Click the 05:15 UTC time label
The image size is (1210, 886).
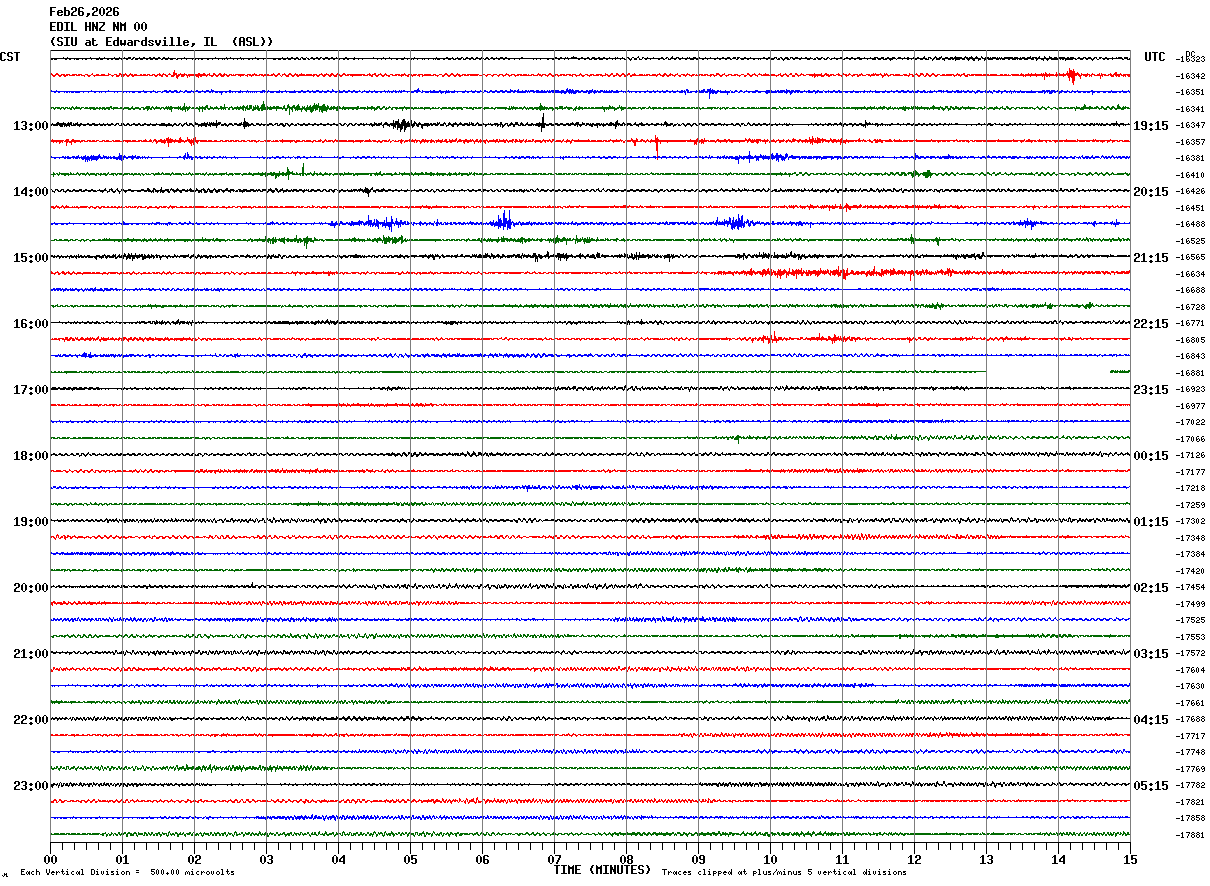coord(1151,786)
